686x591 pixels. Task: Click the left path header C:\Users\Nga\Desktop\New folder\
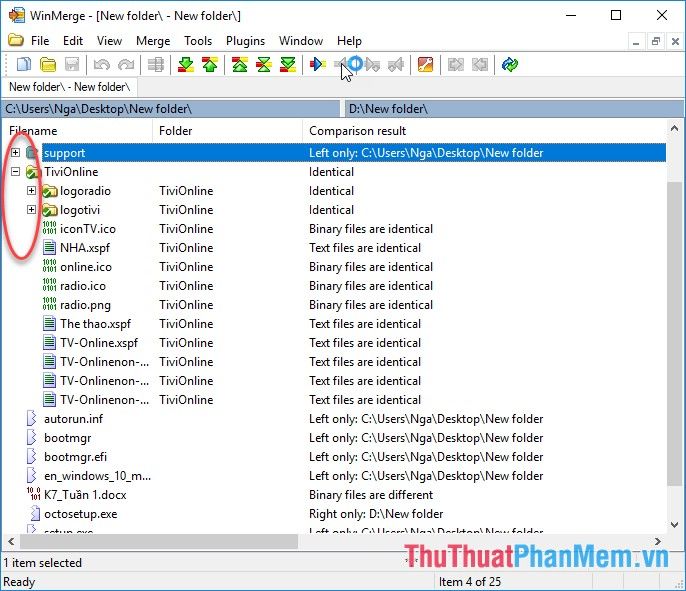[x=171, y=108]
